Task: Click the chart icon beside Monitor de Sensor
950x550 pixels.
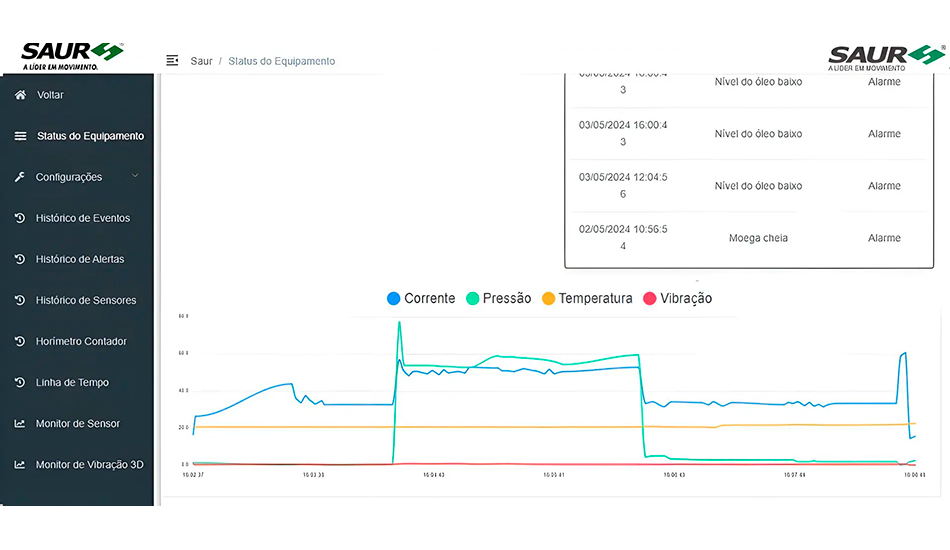Action: coord(20,424)
